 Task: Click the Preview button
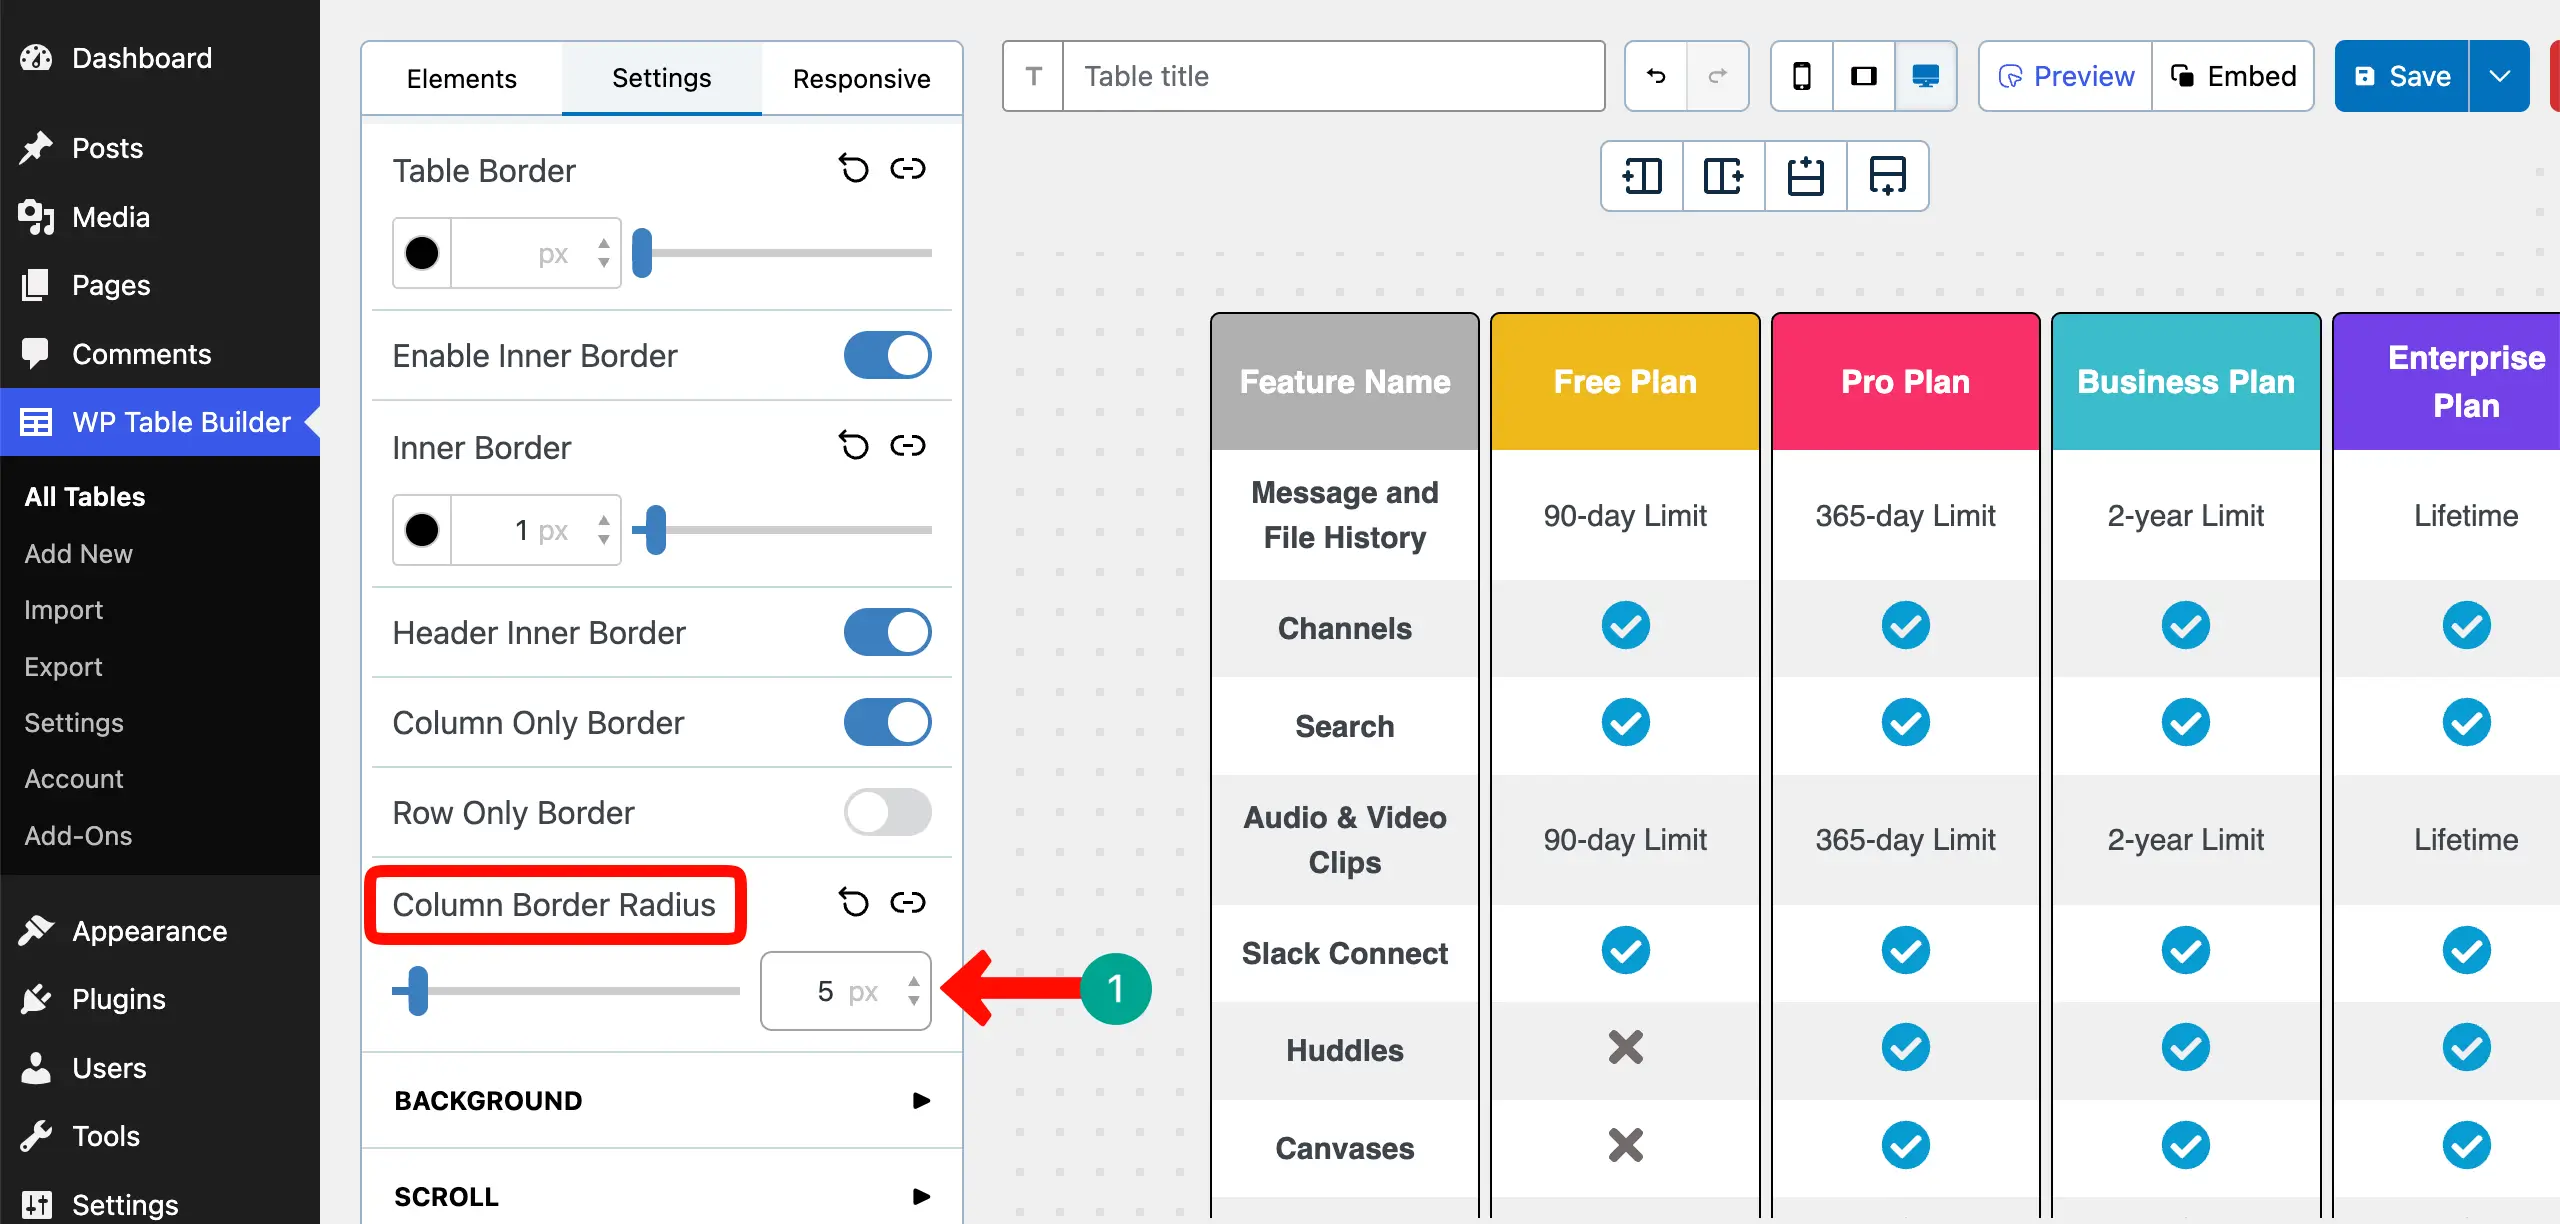point(2065,76)
